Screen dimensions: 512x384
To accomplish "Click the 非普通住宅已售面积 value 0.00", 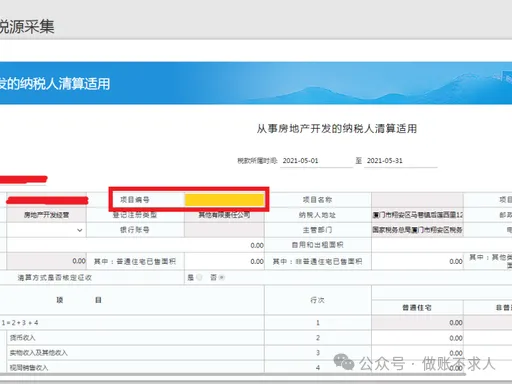I will (x=417, y=261).
